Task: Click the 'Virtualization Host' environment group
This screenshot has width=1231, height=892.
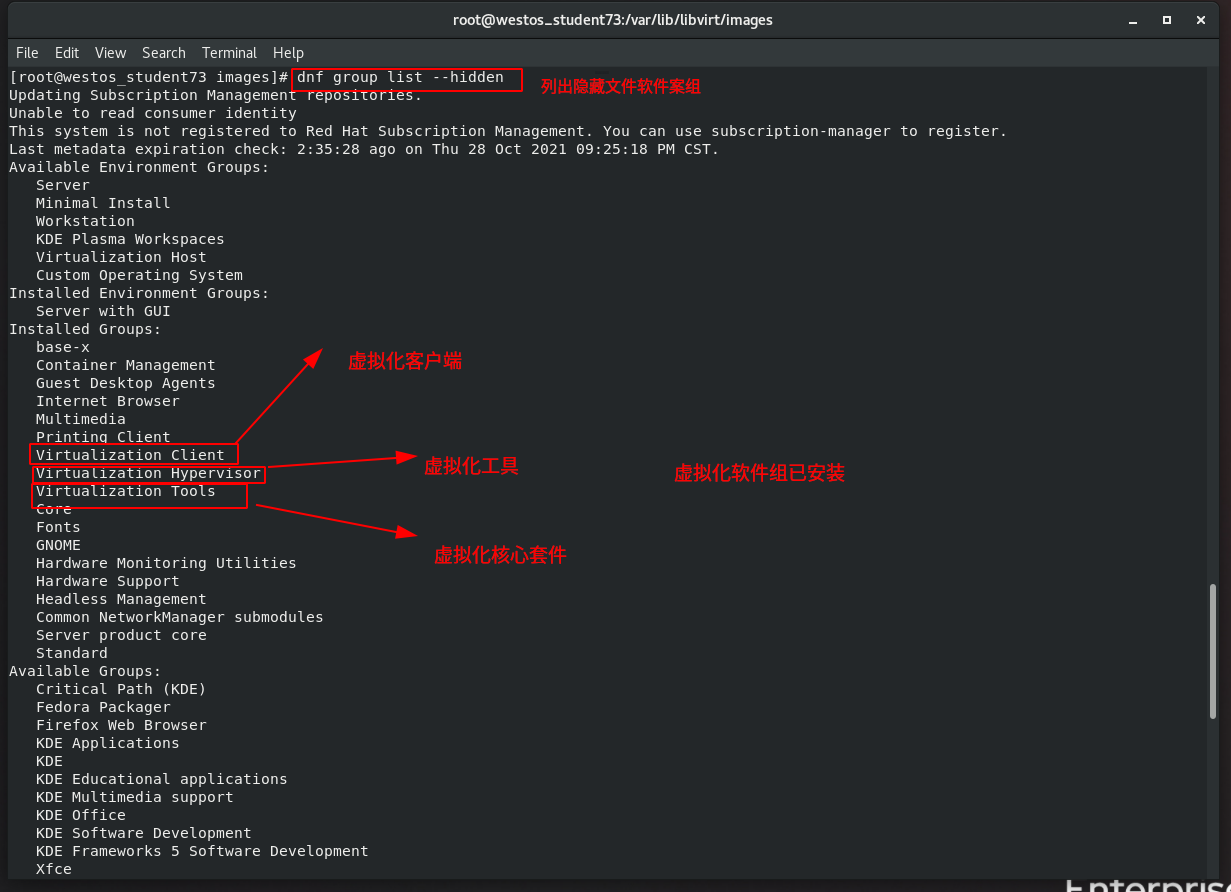Action: [x=121, y=257]
